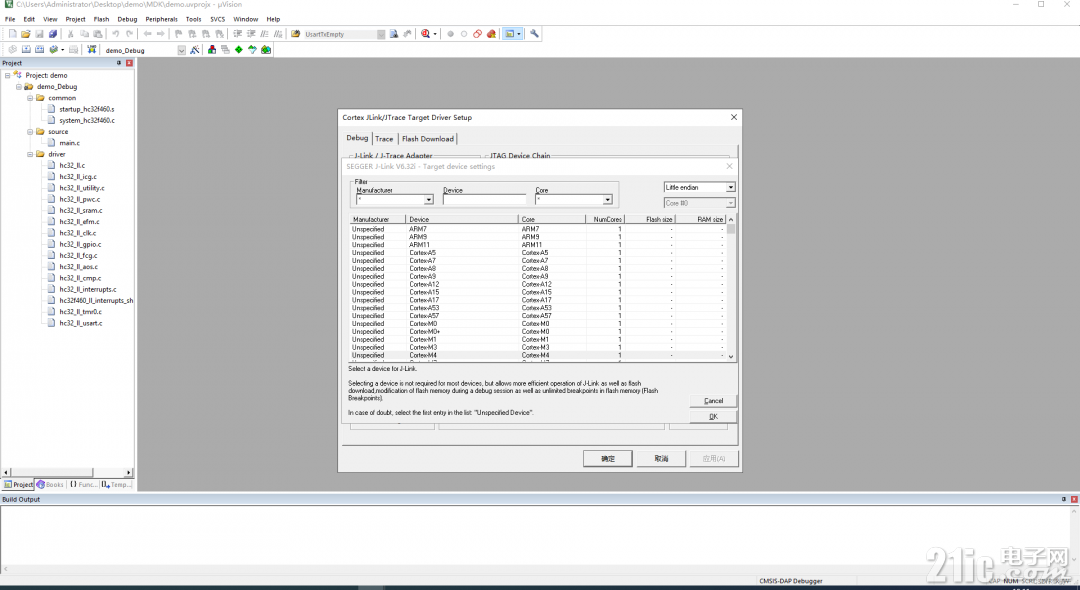The width and height of the screenshot is (1080, 590).
Task: Sort by the Flash size column header
Action: click(650, 219)
